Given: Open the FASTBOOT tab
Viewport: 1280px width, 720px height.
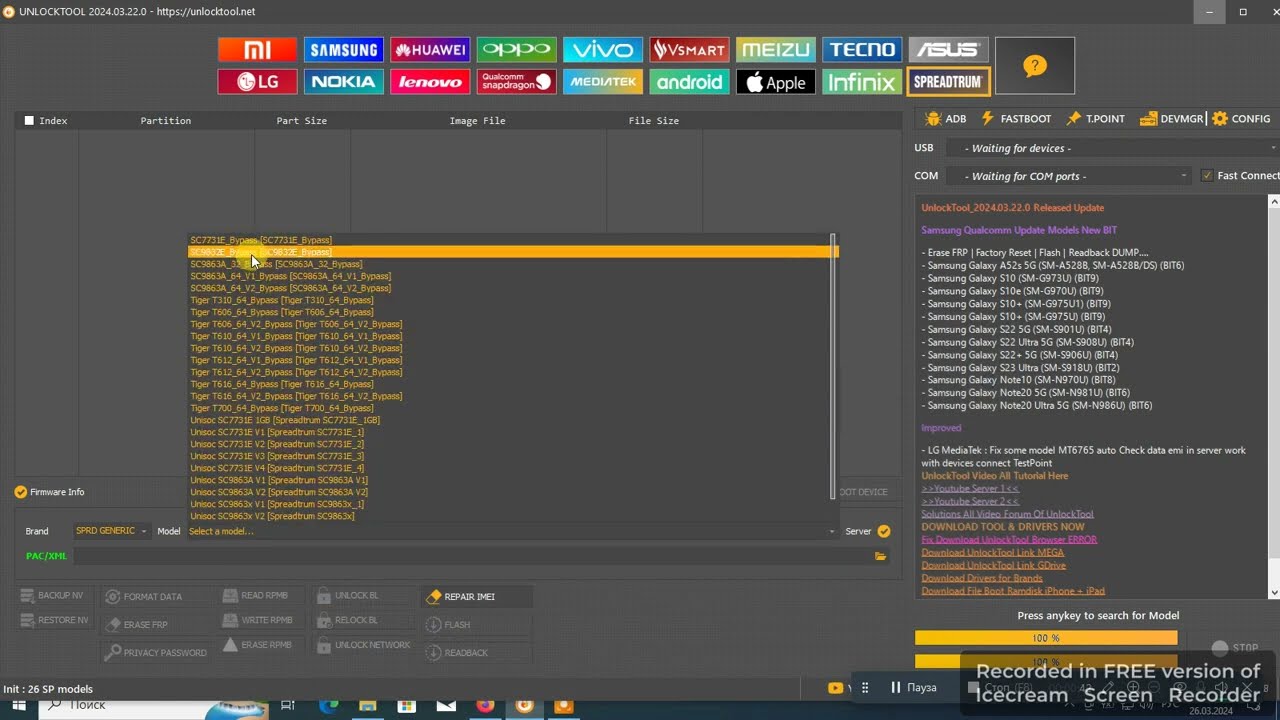Looking at the screenshot, I should pyautogui.click(x=1016, y=119).
